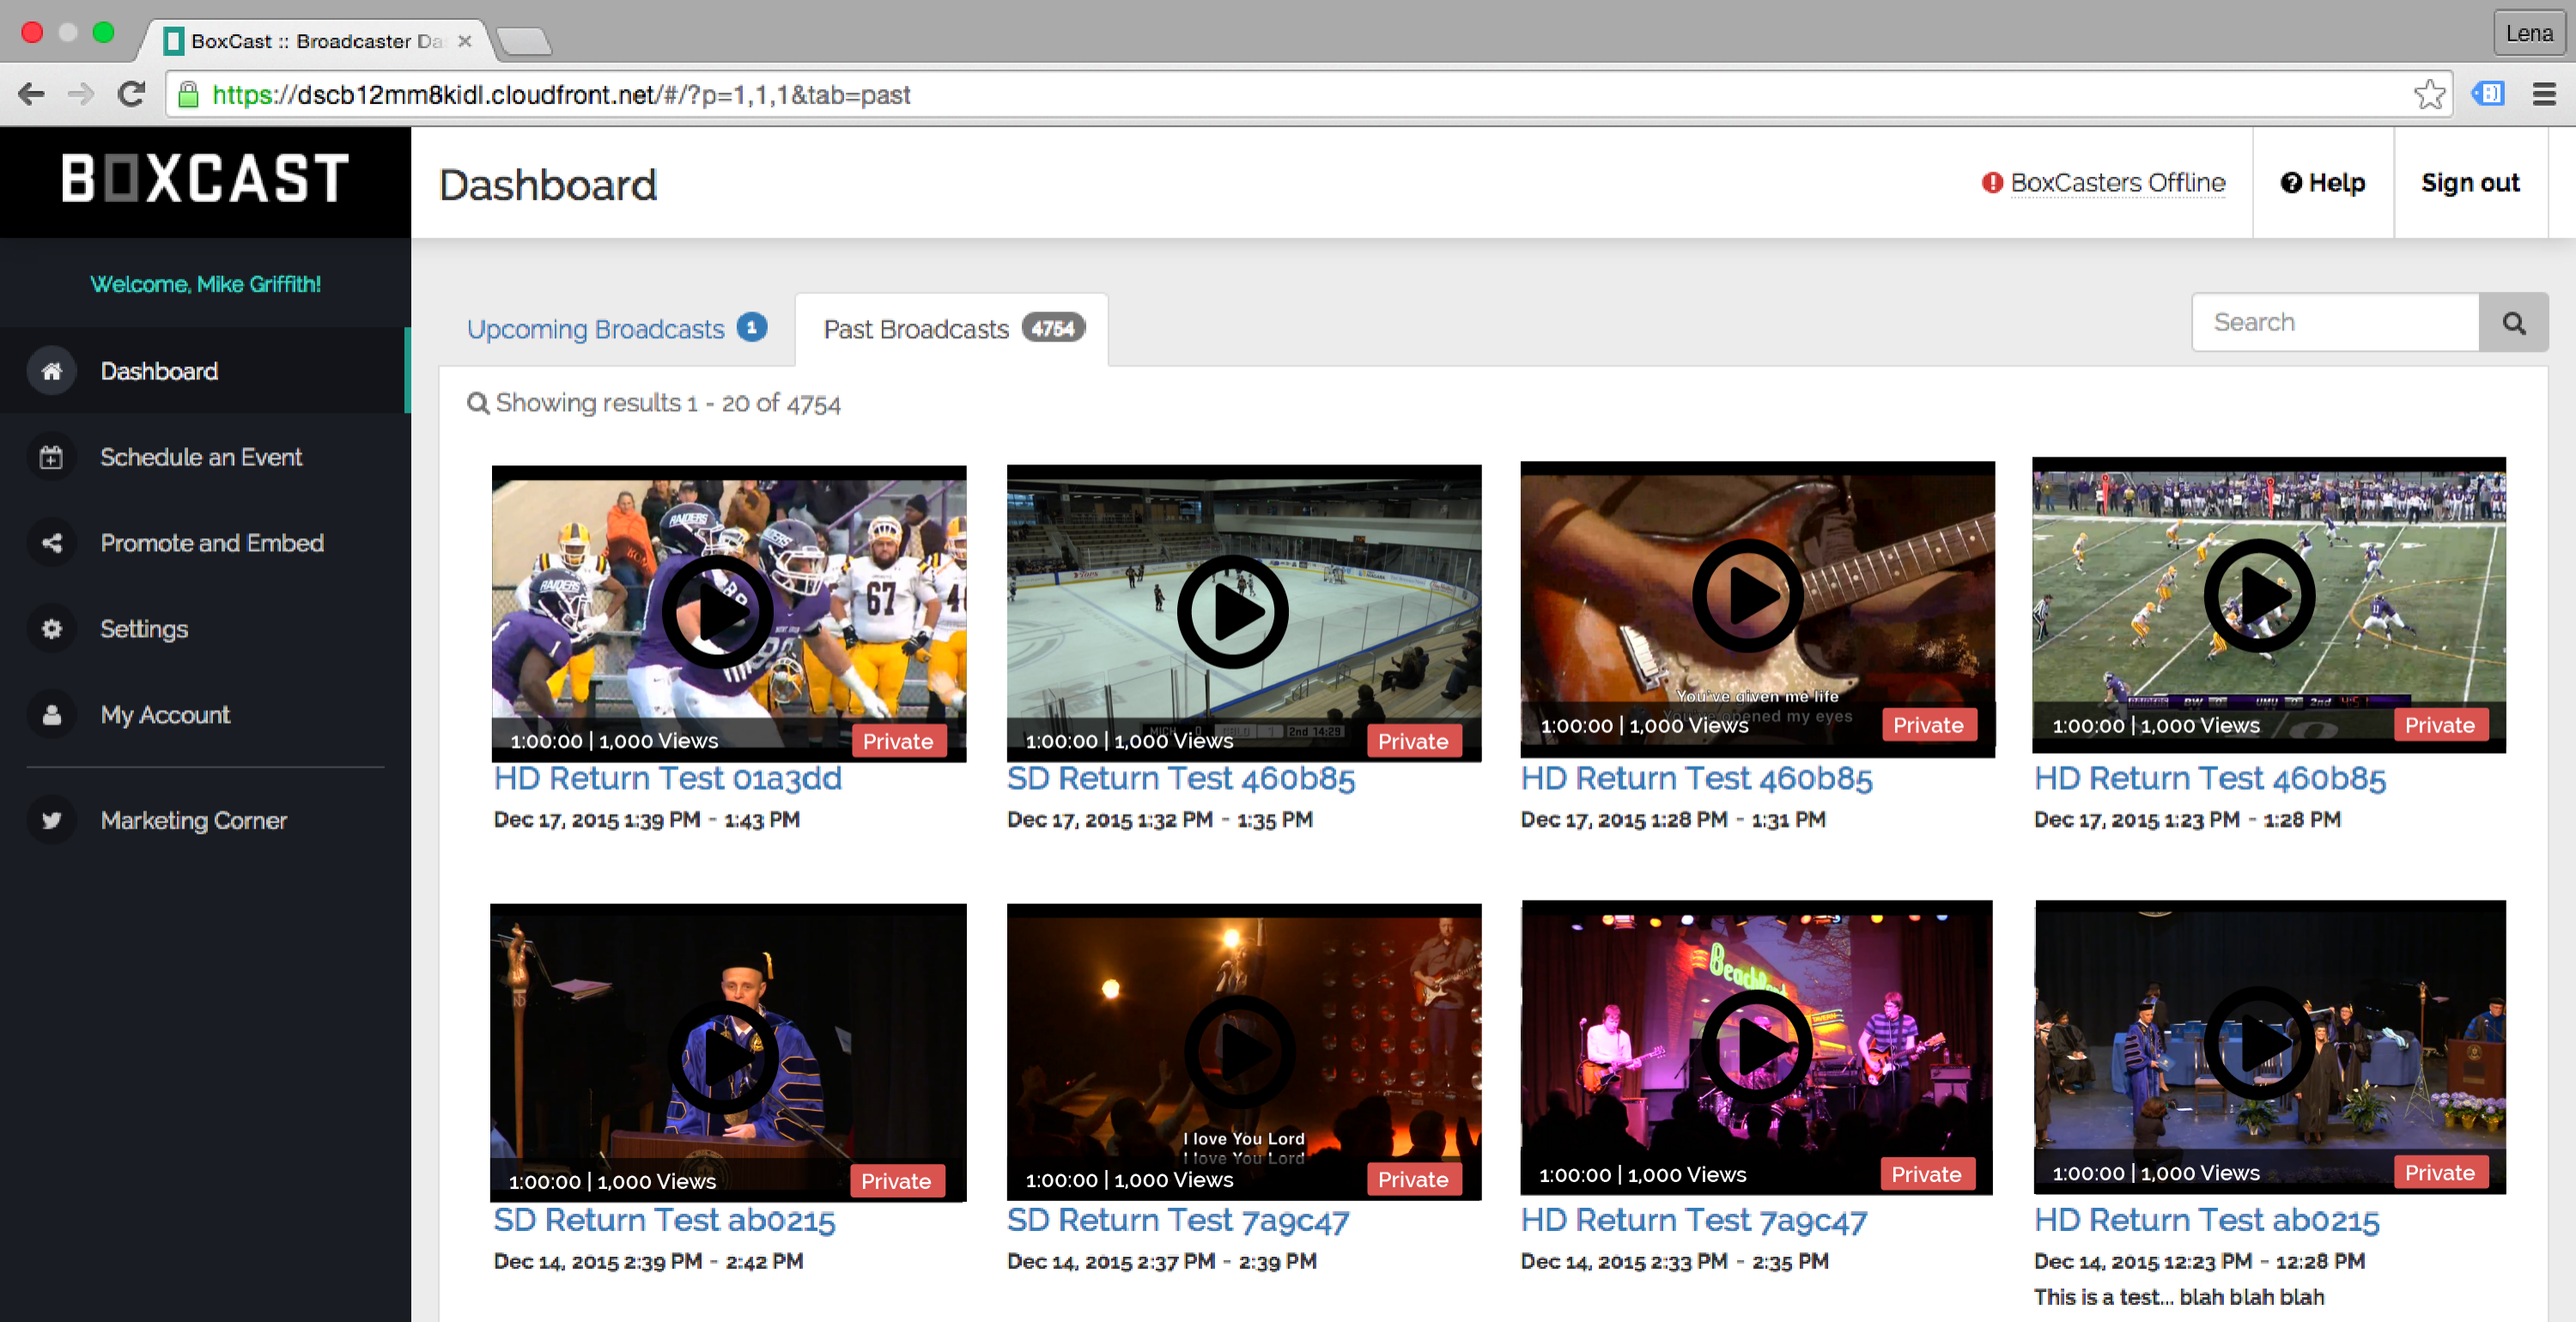Viewport: 2576px width, 1322px height.
Task: Open Chrome hamburger menu
Action: click(x=2544, y=95)
